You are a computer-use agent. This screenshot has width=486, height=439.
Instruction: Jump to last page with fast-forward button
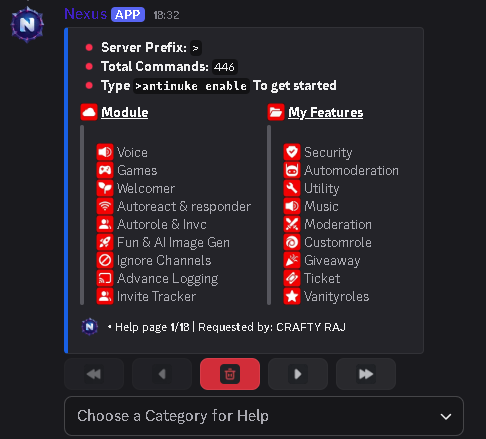(366, 374)
